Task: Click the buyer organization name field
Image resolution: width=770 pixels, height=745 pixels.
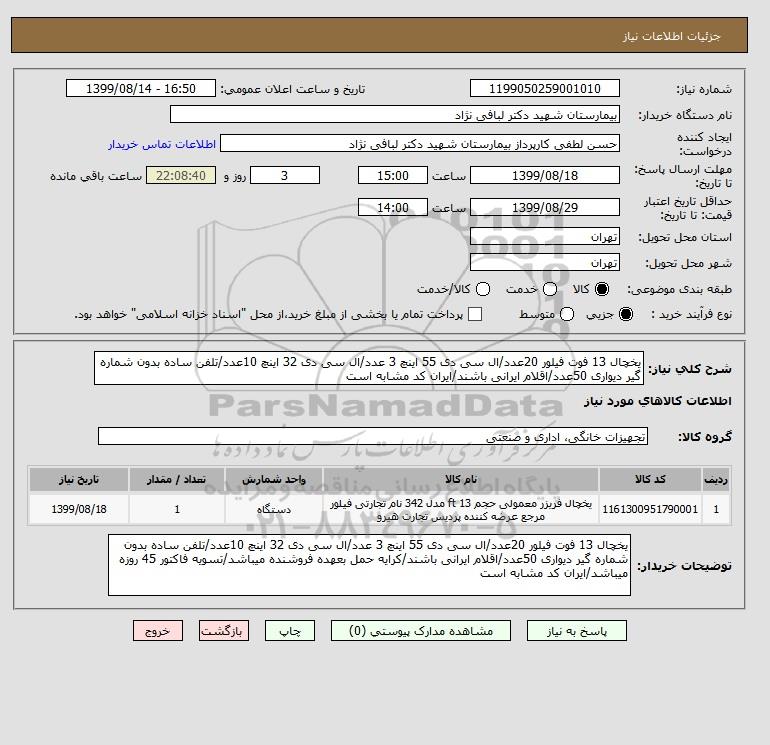Action: (x=395, y=114)
